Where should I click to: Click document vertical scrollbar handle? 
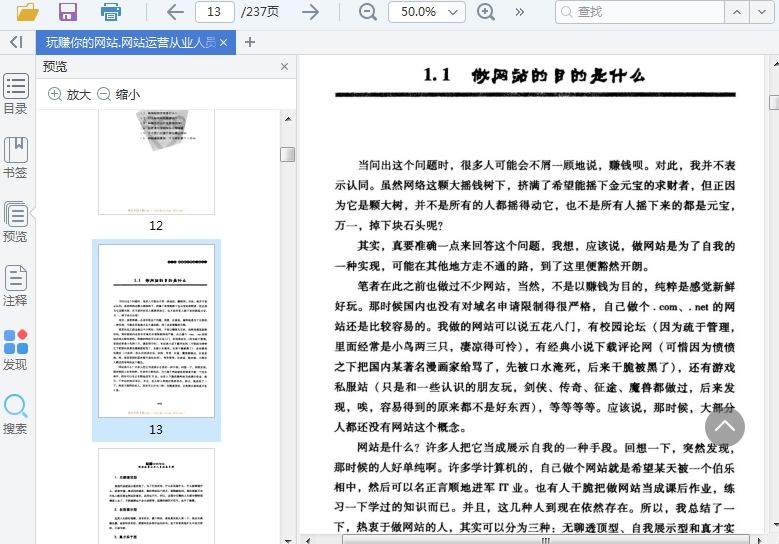[x=774, y=102]
